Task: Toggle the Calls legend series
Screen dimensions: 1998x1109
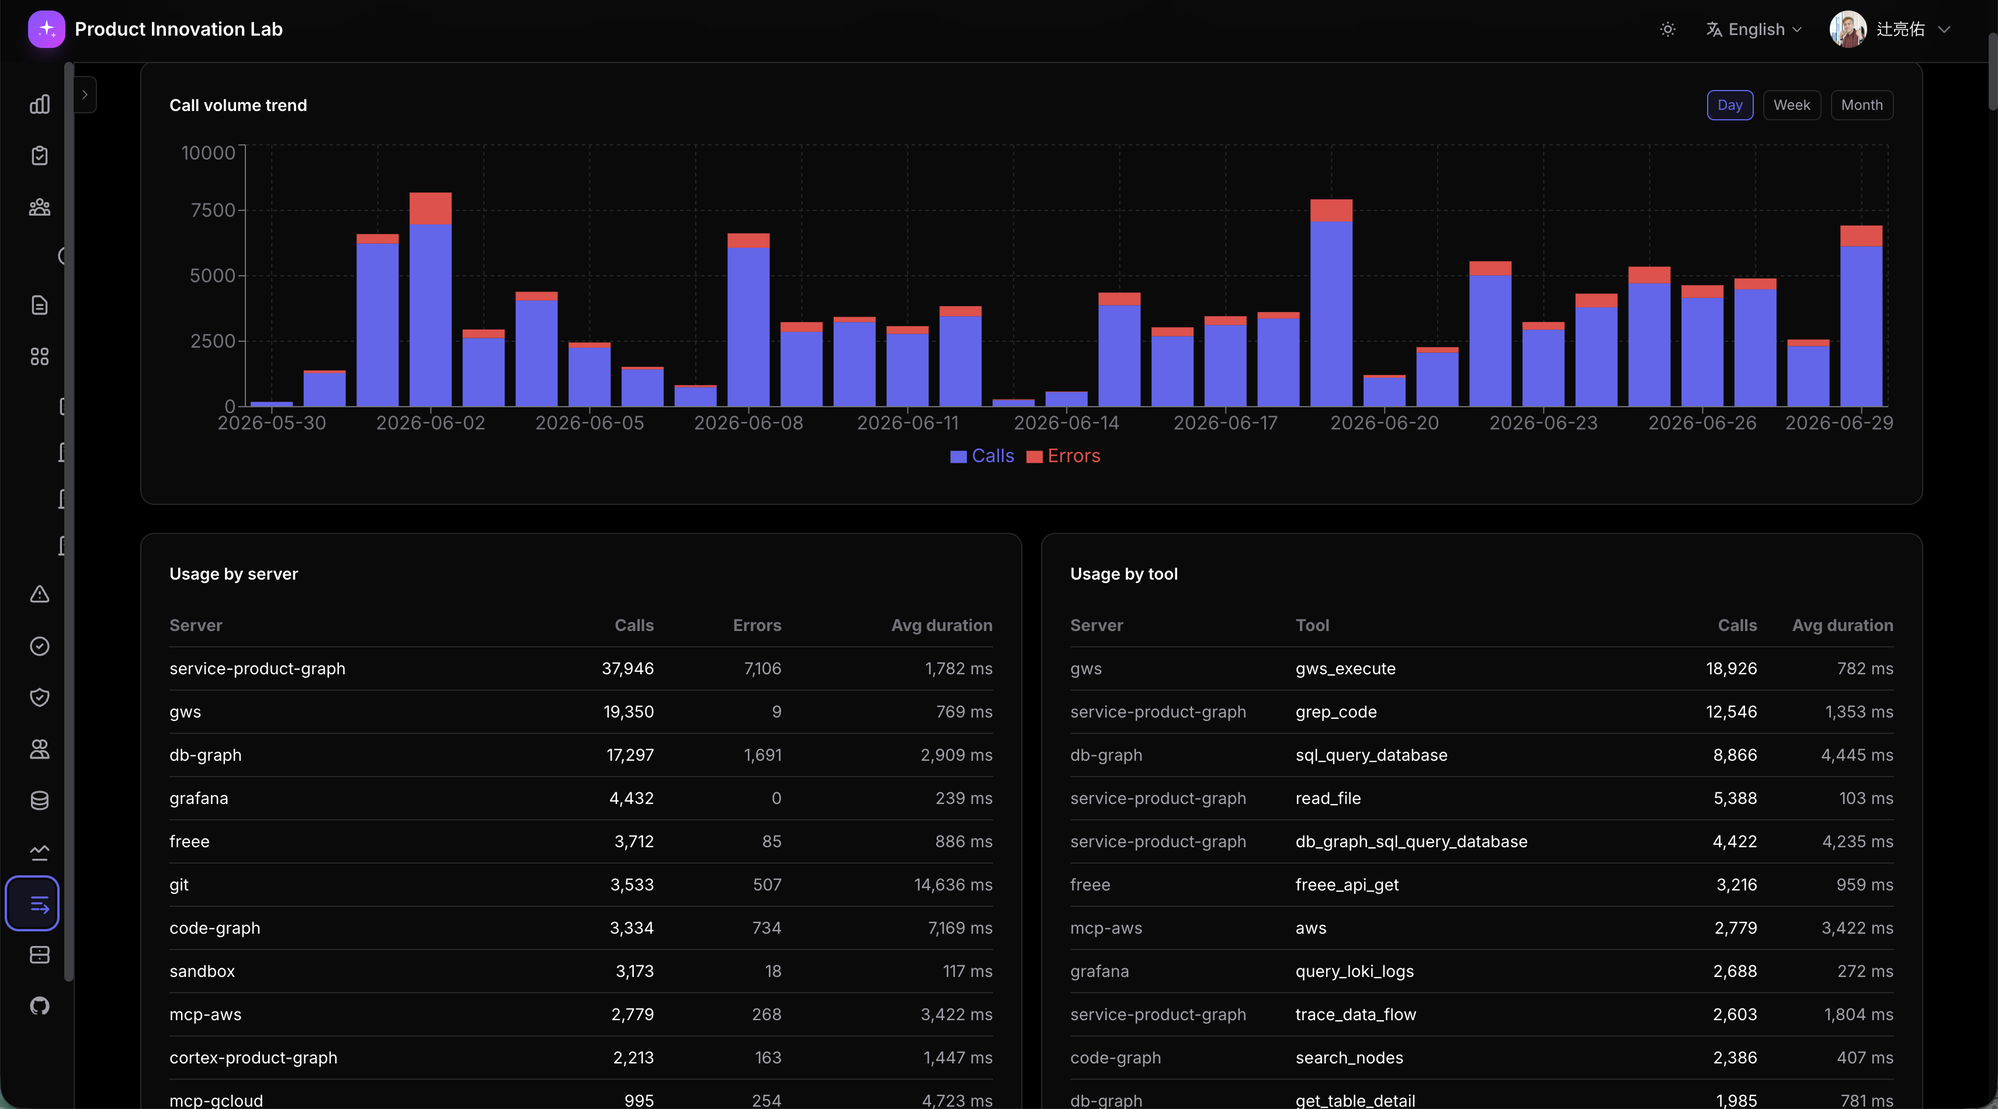Action: 982,456
